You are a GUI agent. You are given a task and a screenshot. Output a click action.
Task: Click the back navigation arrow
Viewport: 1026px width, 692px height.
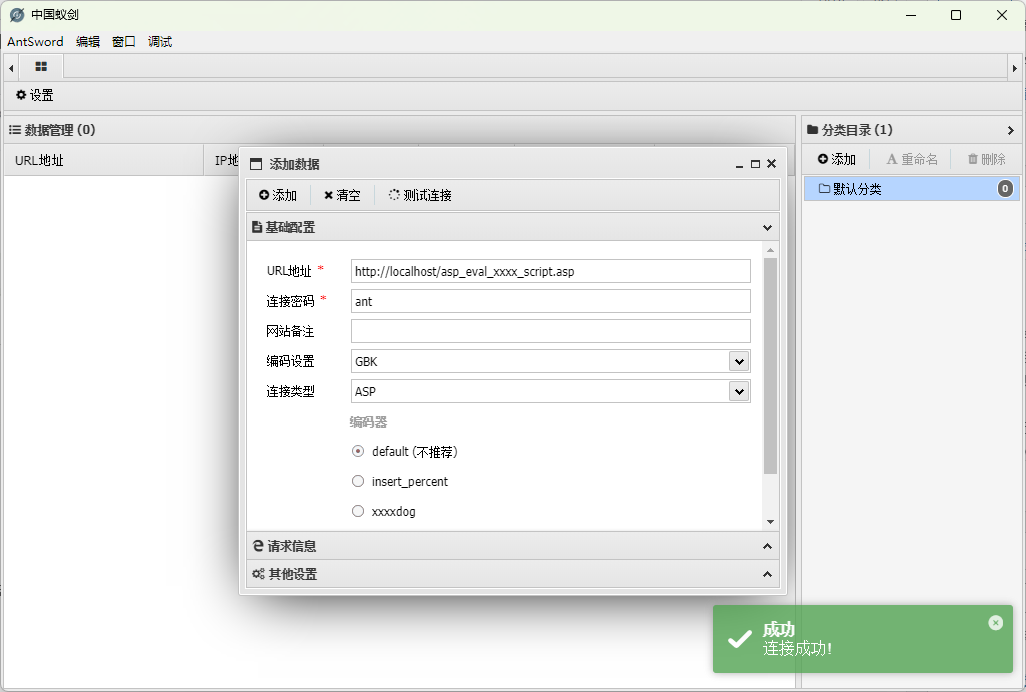tap(9, 66)
